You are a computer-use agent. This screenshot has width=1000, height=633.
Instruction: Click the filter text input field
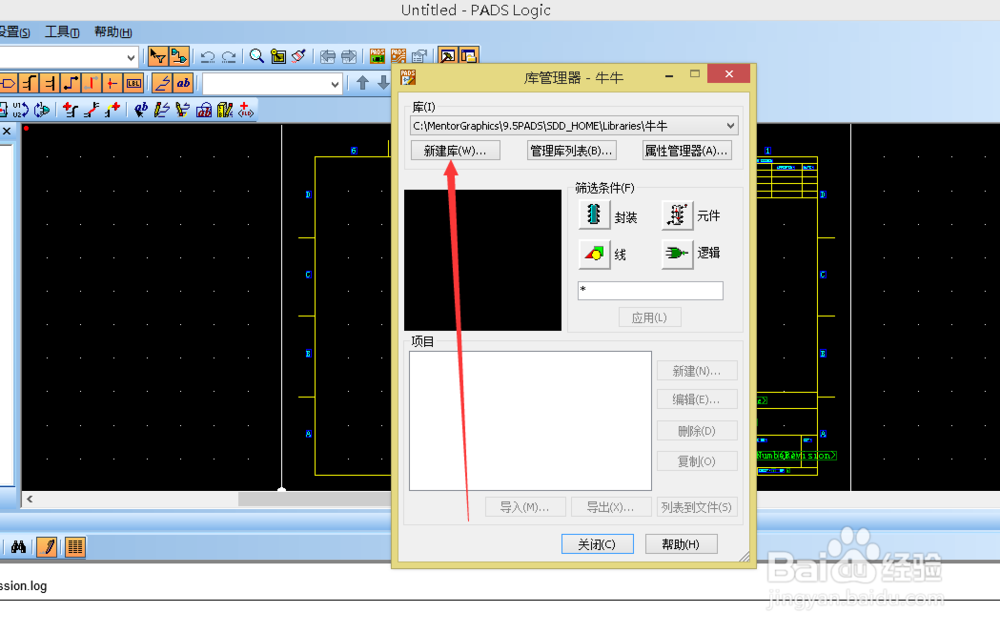click(650, 291)
